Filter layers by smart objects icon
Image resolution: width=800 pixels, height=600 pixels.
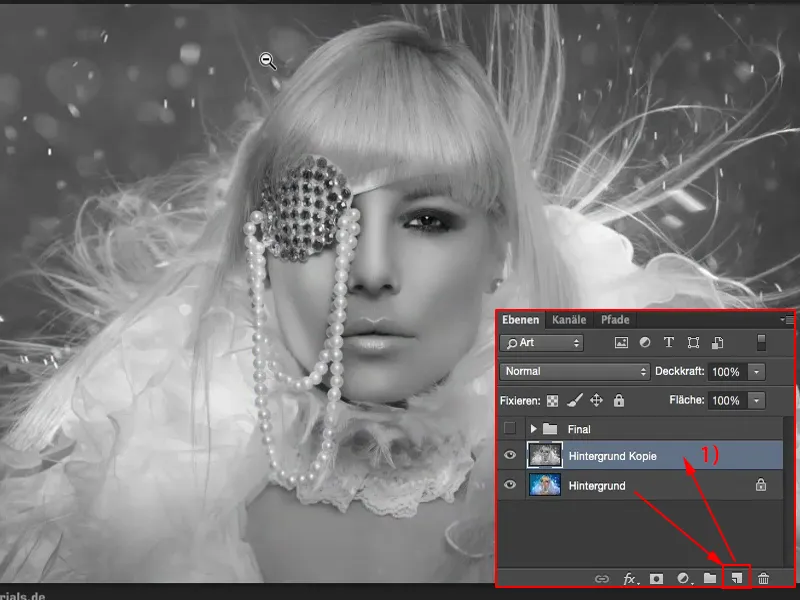pyautogui.click(x=717, y=343)
